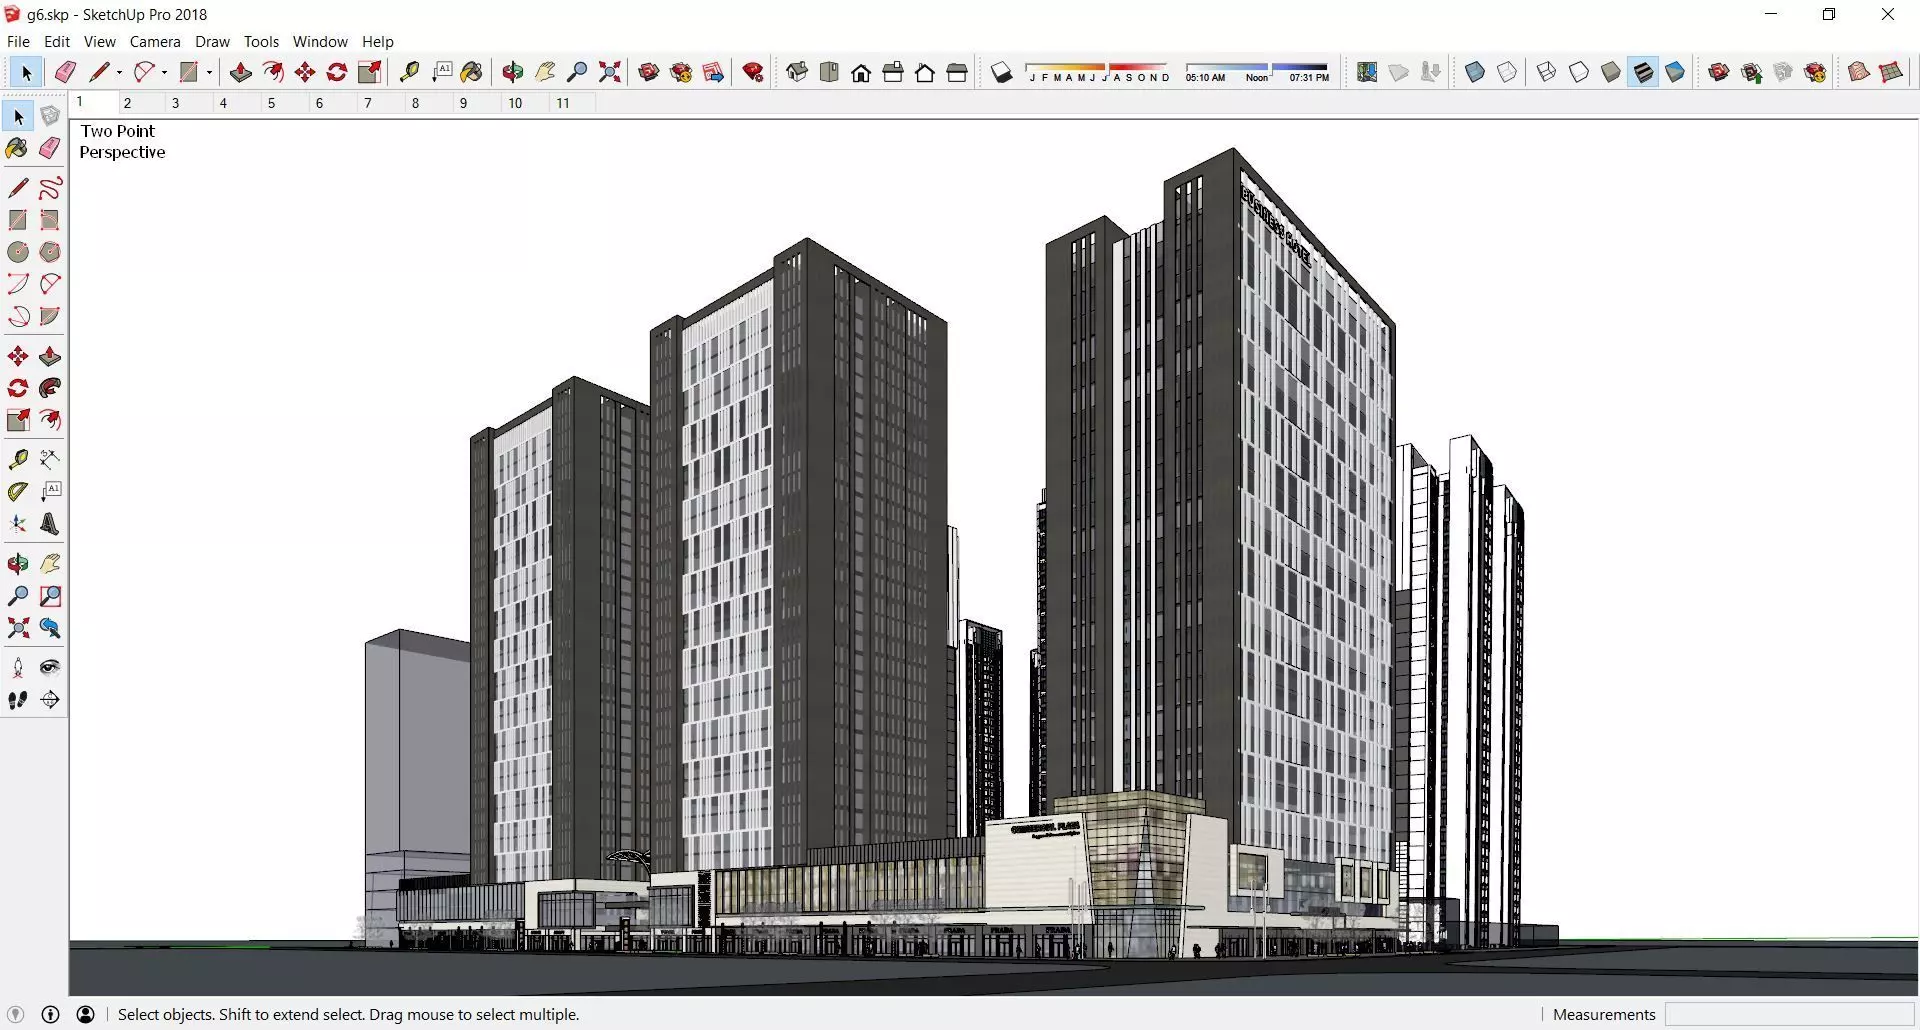Adjust the shadow time-of-day slider
The image size is (1920, 1030).
(1257, 72)
